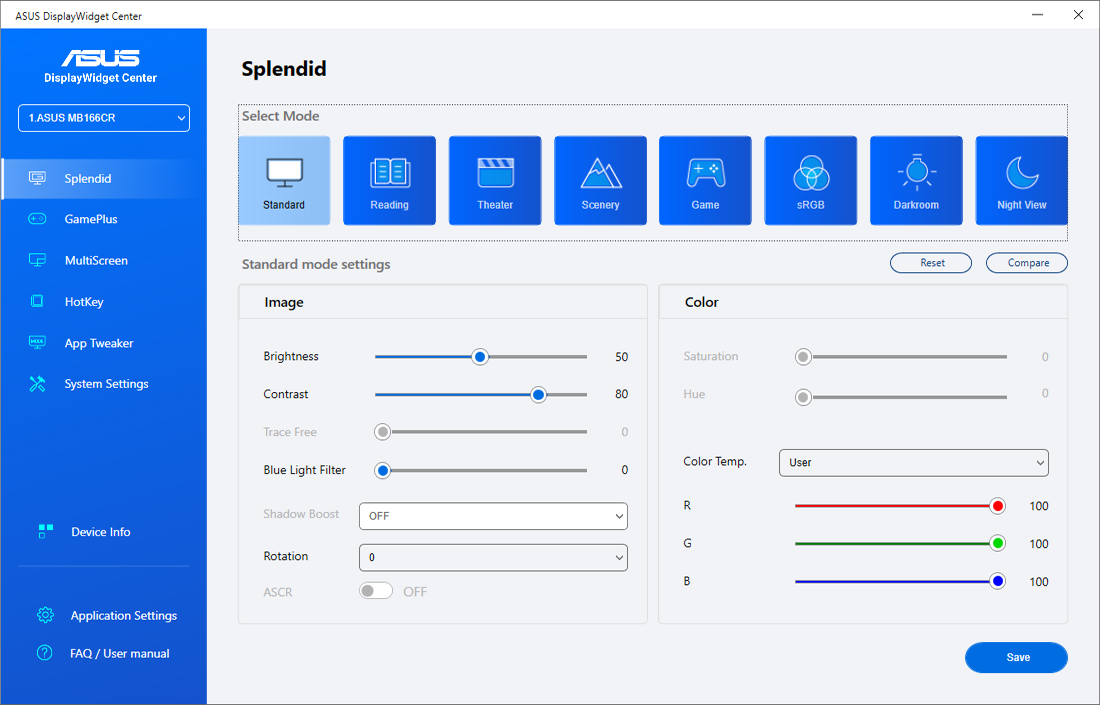1100x705 pixels.
Task: Select the sRGB mode tile
Action: 810,180
